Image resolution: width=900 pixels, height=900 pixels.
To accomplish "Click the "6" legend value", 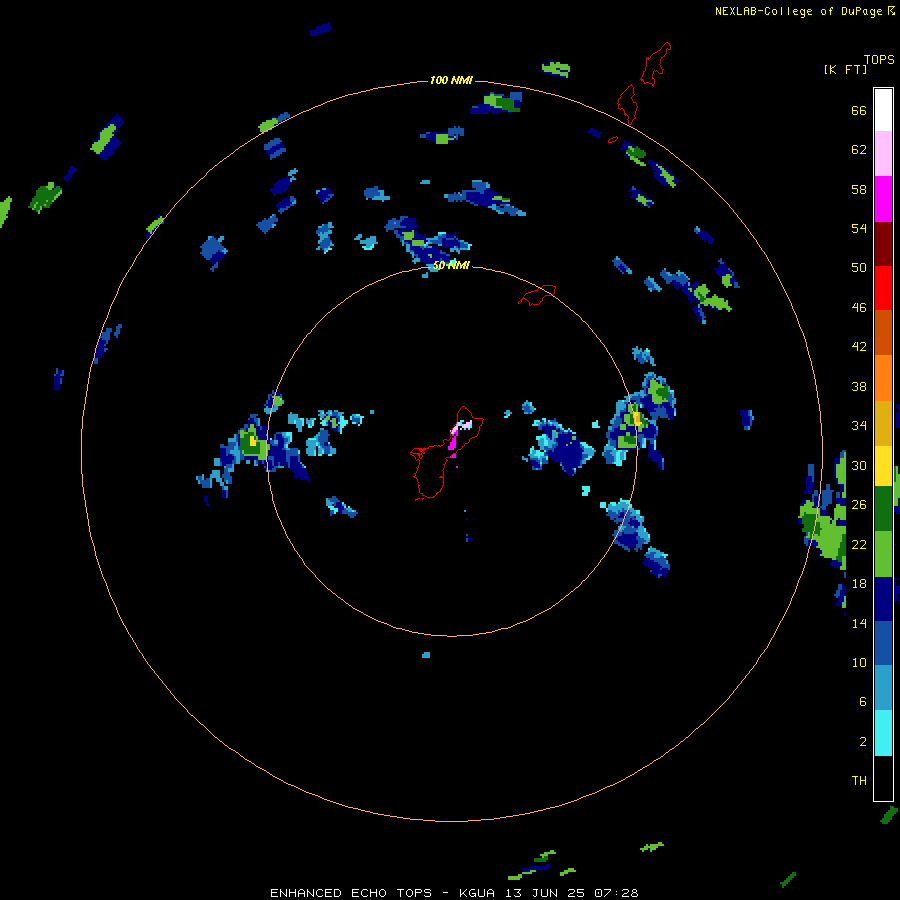I will point(862,702).
